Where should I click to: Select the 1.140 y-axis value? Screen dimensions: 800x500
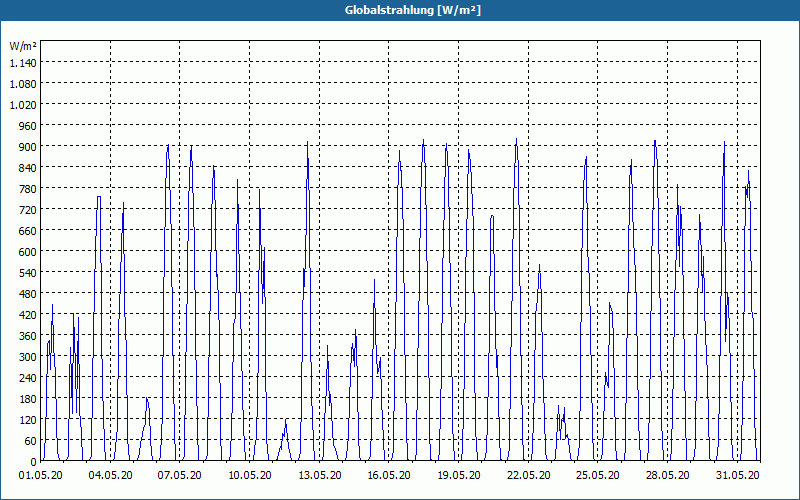tap(23, 62)
